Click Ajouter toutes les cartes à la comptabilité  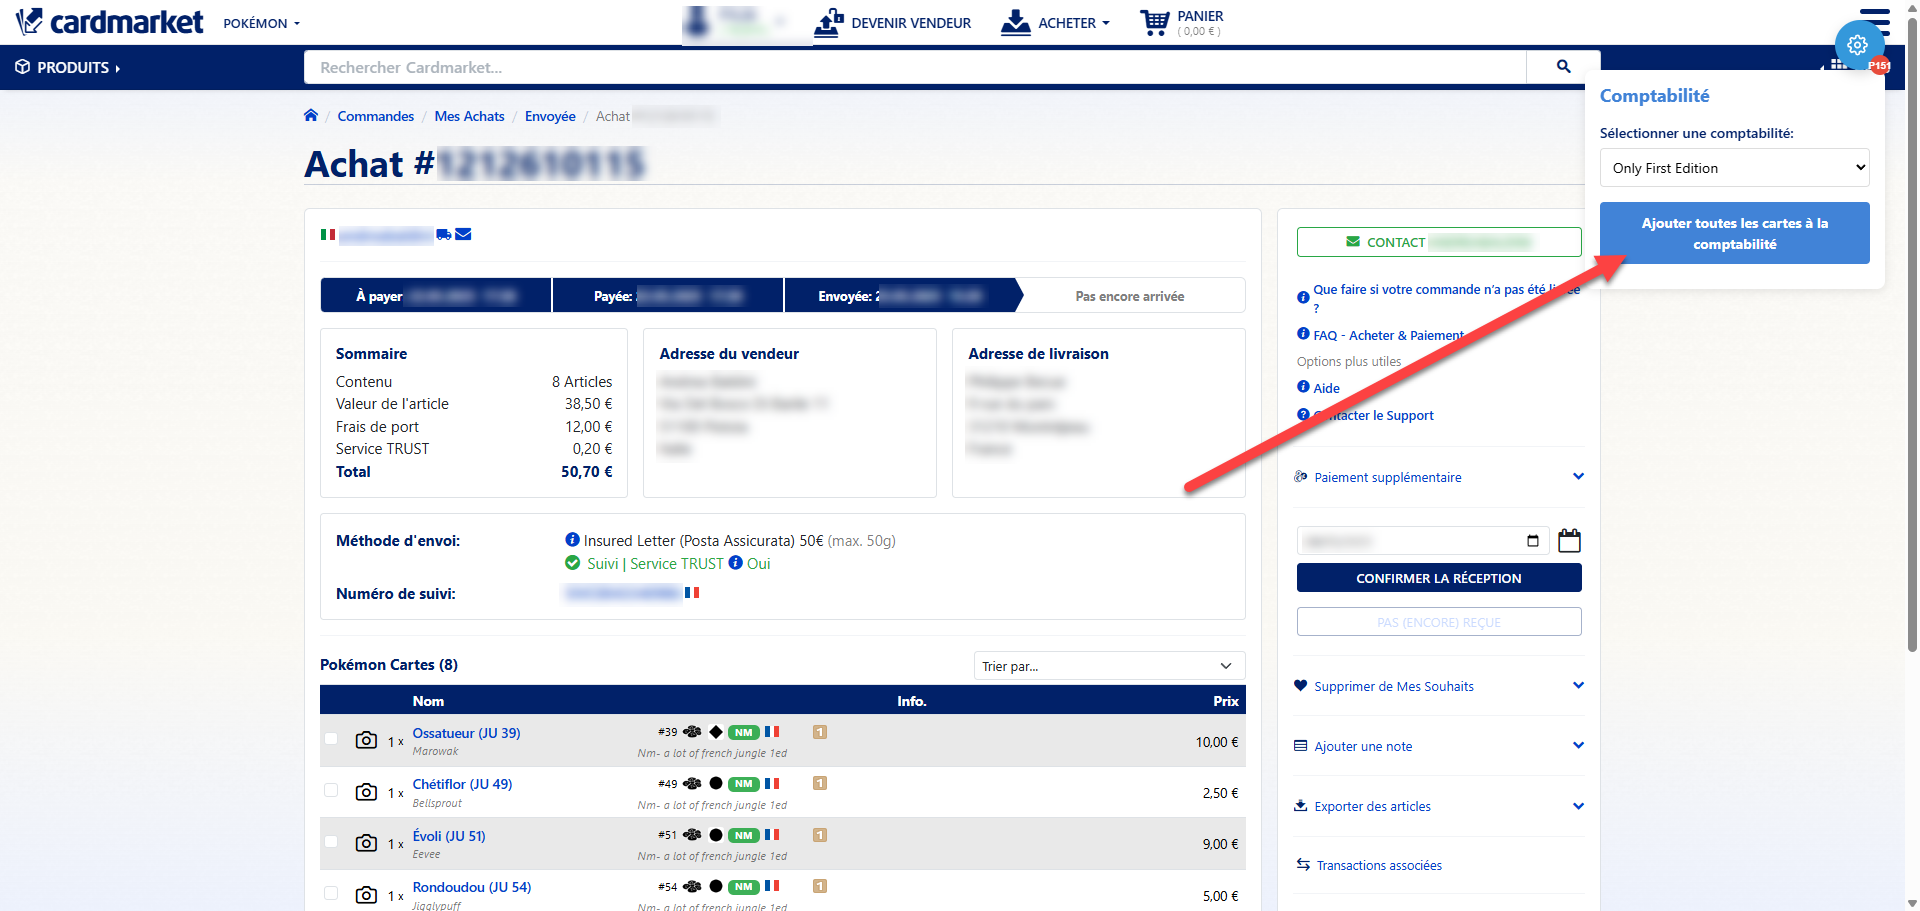tap(1734, 234)
